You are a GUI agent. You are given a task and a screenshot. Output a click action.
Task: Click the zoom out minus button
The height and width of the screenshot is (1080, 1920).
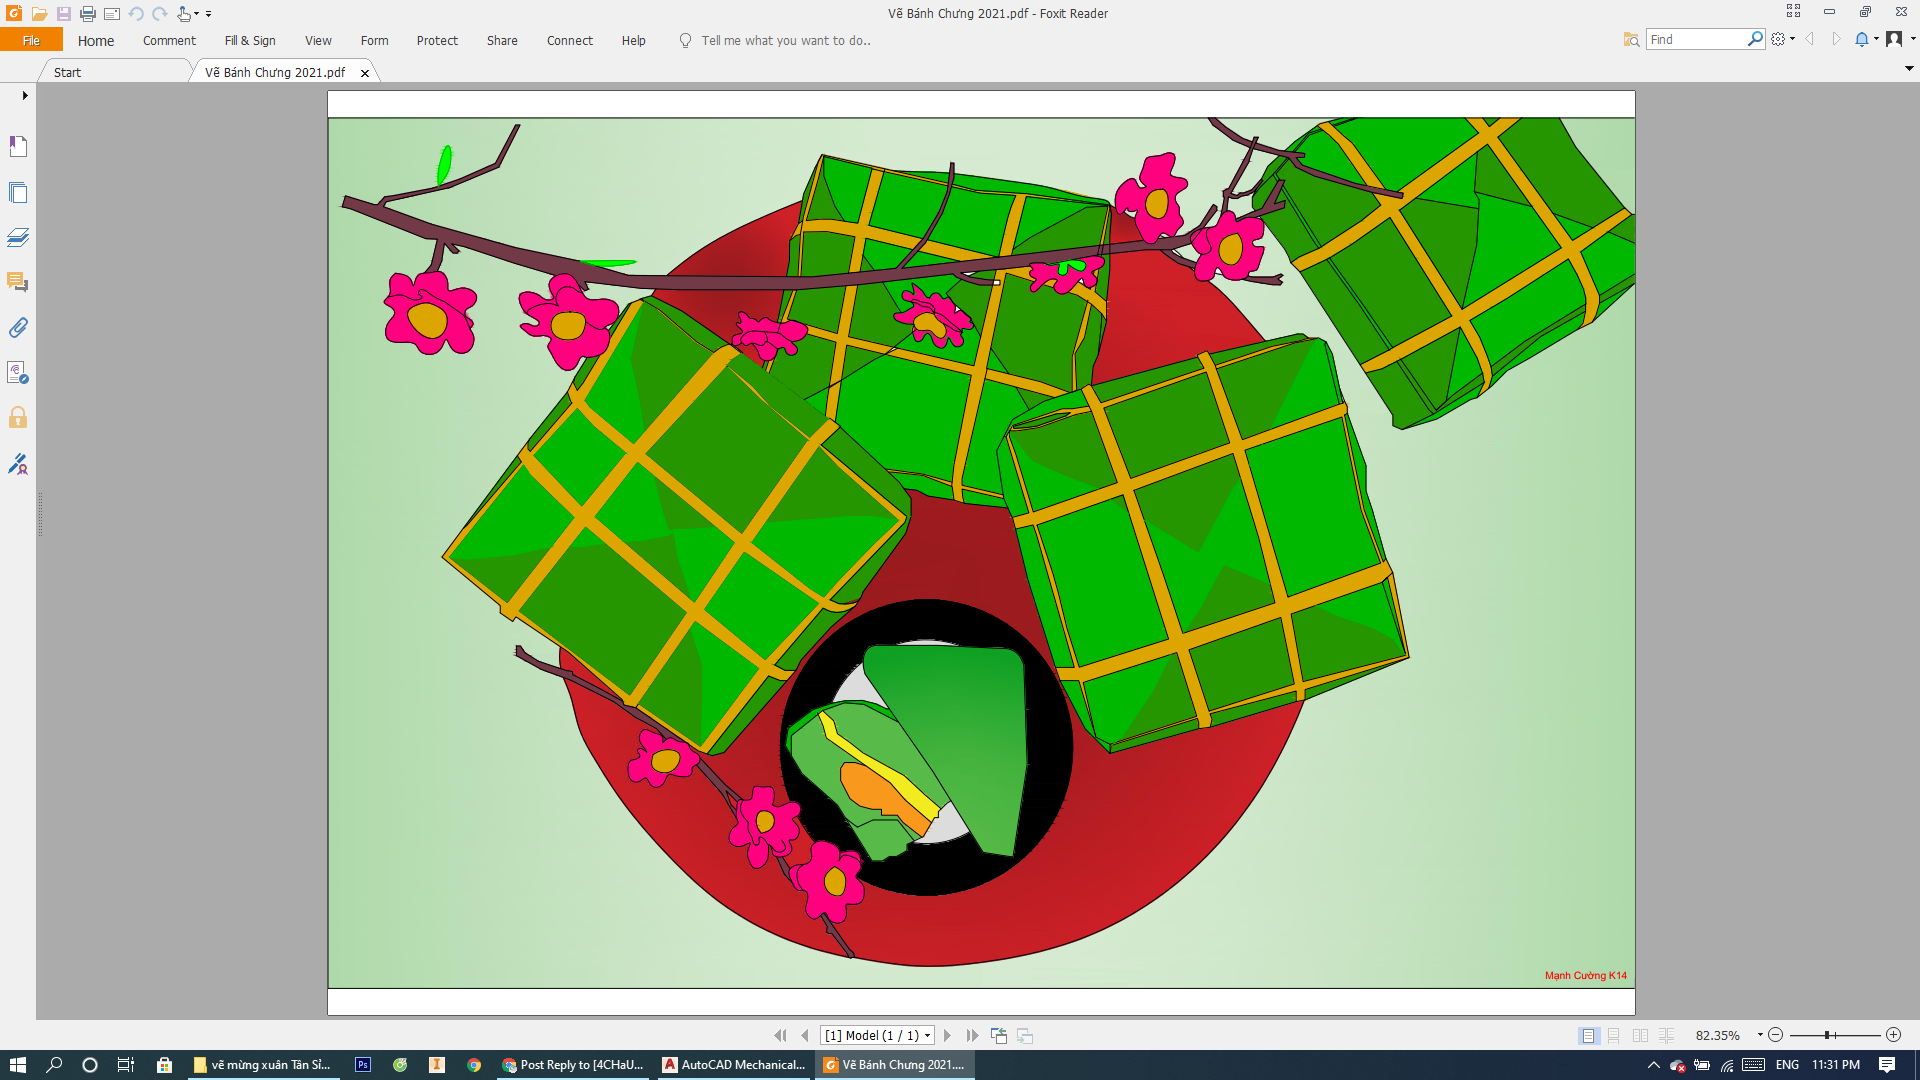pyautogui.click(x=1776, y=1035)
